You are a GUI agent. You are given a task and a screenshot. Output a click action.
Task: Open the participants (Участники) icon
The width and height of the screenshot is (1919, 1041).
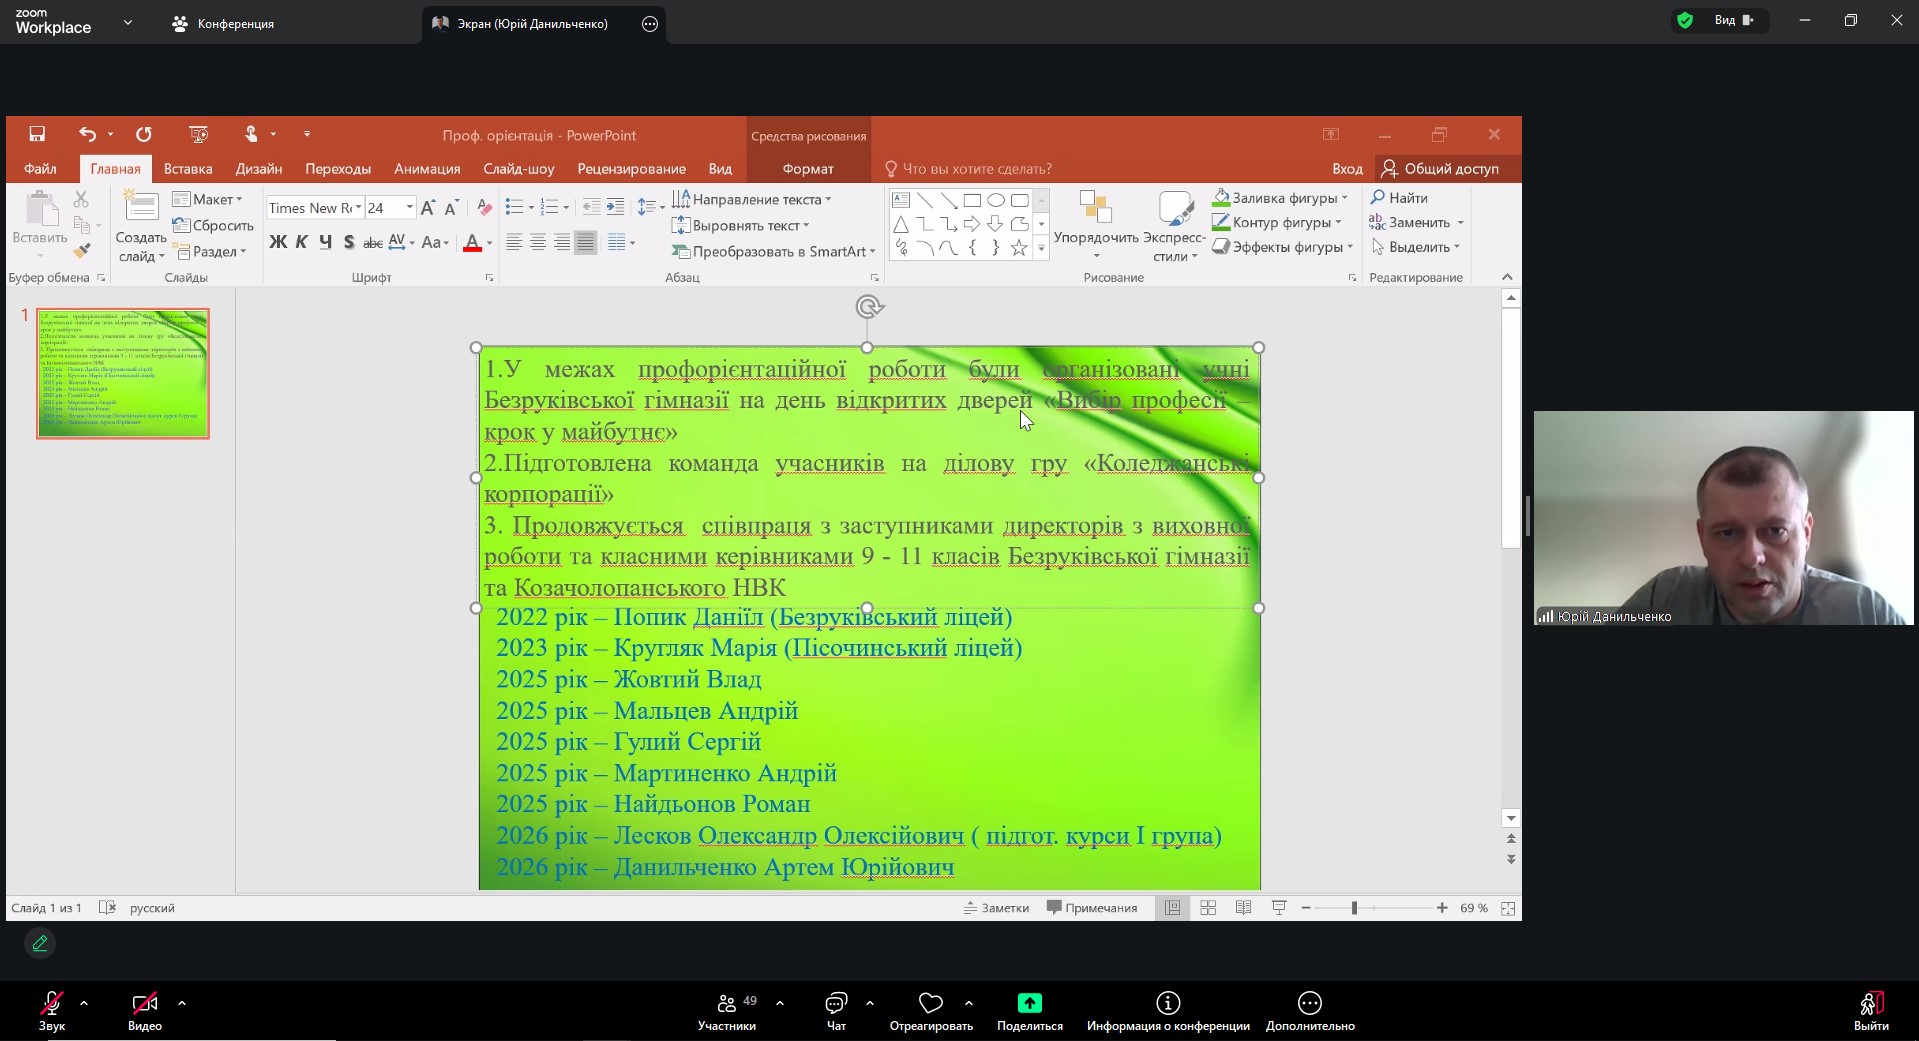pos(727,1003)
